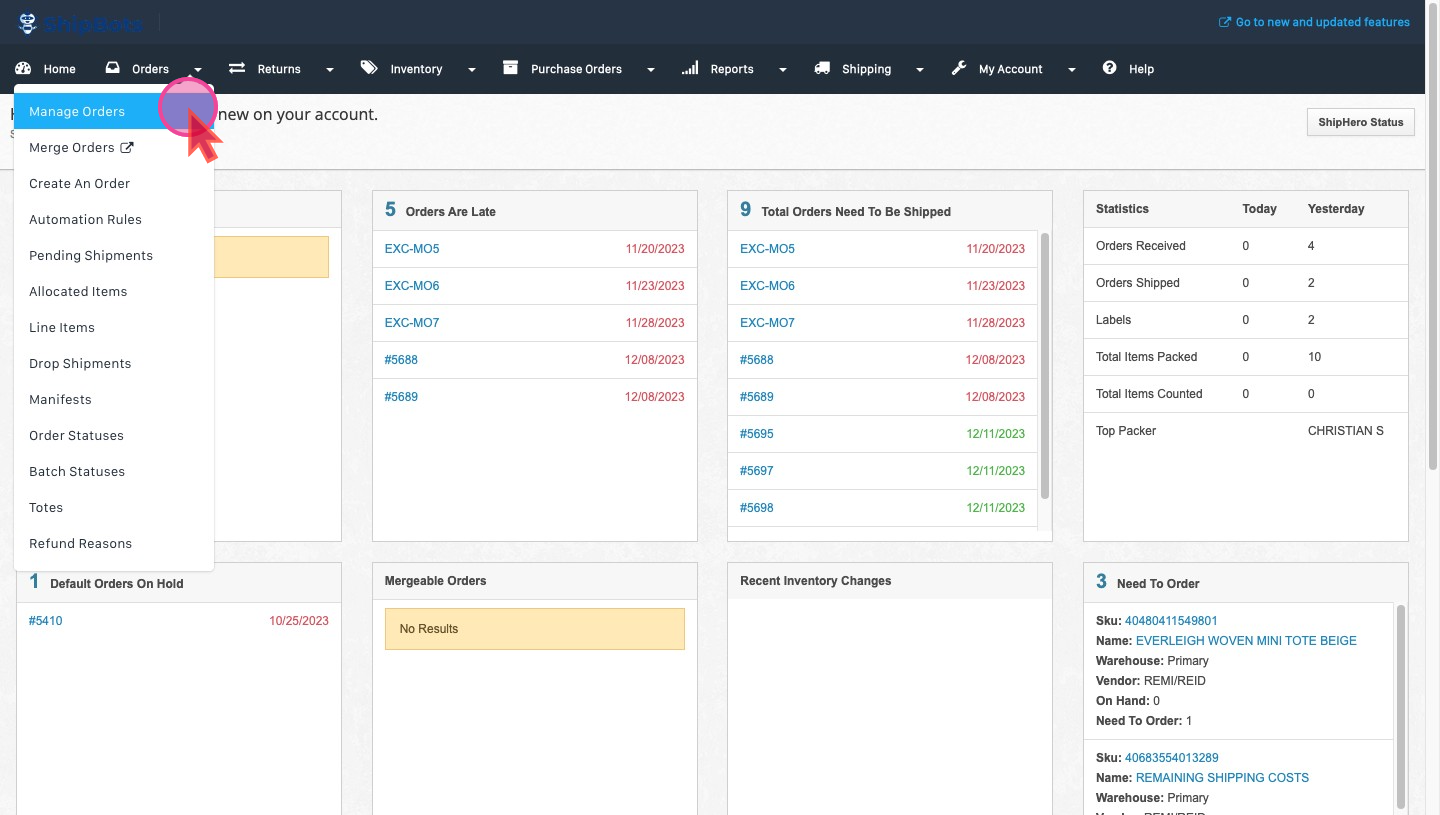Click the Orders inbox tray icon

tap(113, 68)
